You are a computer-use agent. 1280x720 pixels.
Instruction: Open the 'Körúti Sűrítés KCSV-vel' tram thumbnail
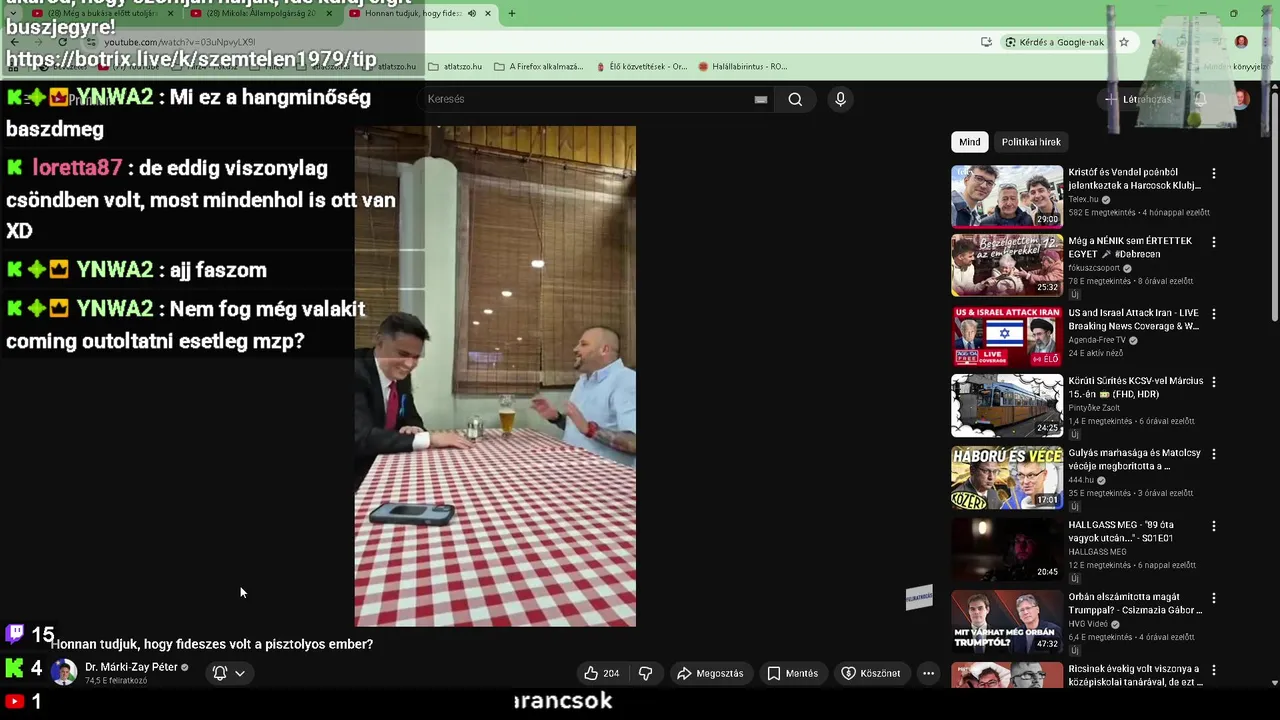point(1007,405)
